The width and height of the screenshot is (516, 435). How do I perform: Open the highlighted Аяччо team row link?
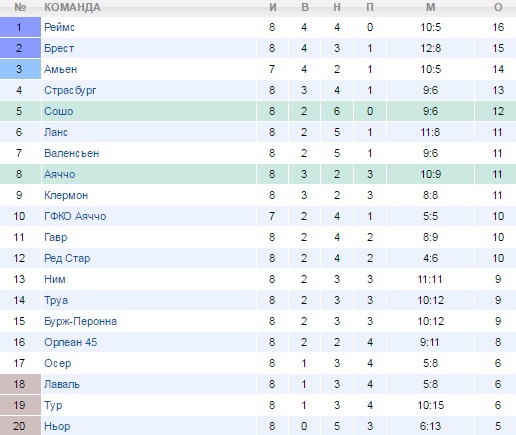pos(60,174)
